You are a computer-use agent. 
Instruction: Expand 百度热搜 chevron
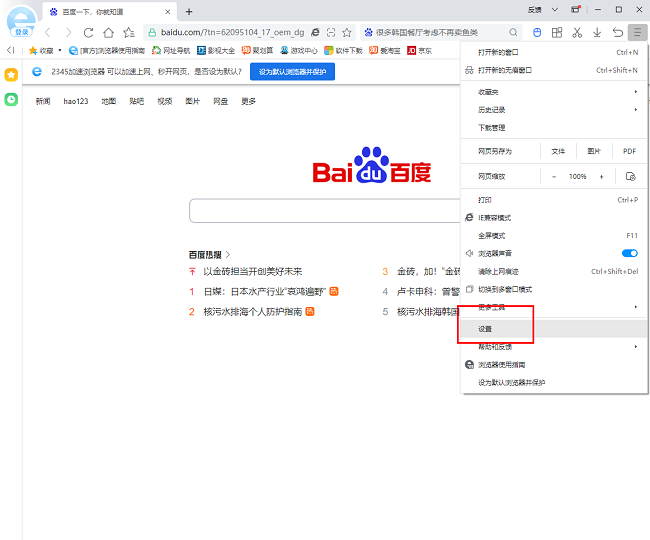coord(228,254)
